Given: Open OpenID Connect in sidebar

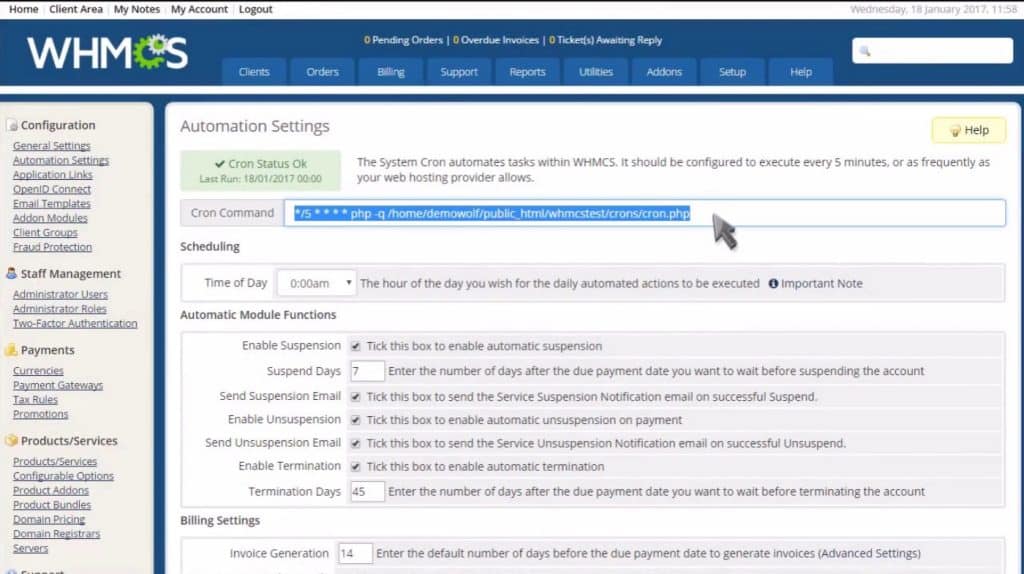Looking at the screenshot, I should pyautogui.click(x=52, y=189).
